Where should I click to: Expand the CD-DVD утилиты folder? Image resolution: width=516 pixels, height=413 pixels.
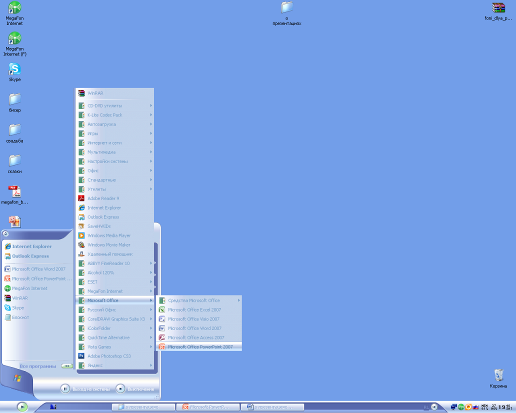click(115, 106)
